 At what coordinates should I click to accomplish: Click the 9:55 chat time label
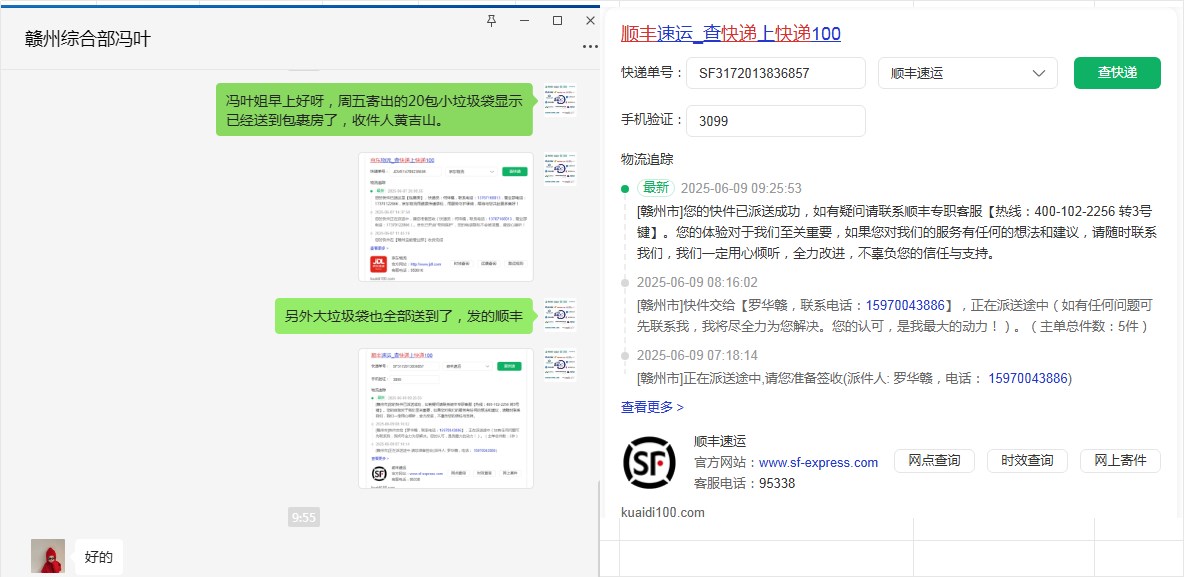click(x=304, y=517)
